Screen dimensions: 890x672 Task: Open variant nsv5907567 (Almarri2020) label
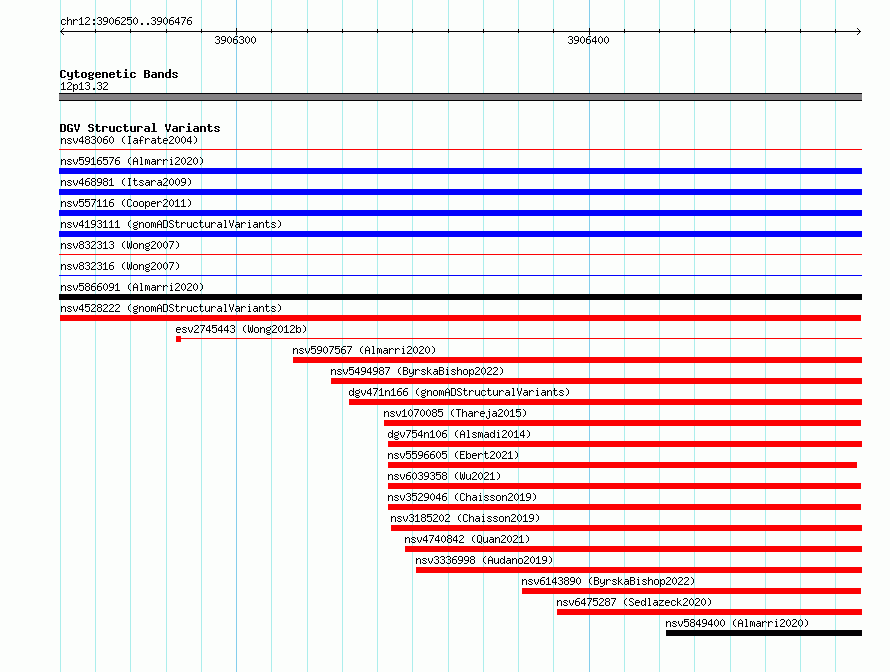tap(364, 350)
